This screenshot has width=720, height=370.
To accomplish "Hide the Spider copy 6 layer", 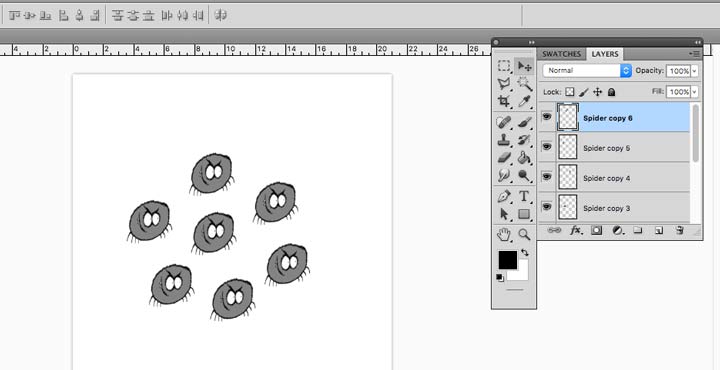I will pos(546,117).
